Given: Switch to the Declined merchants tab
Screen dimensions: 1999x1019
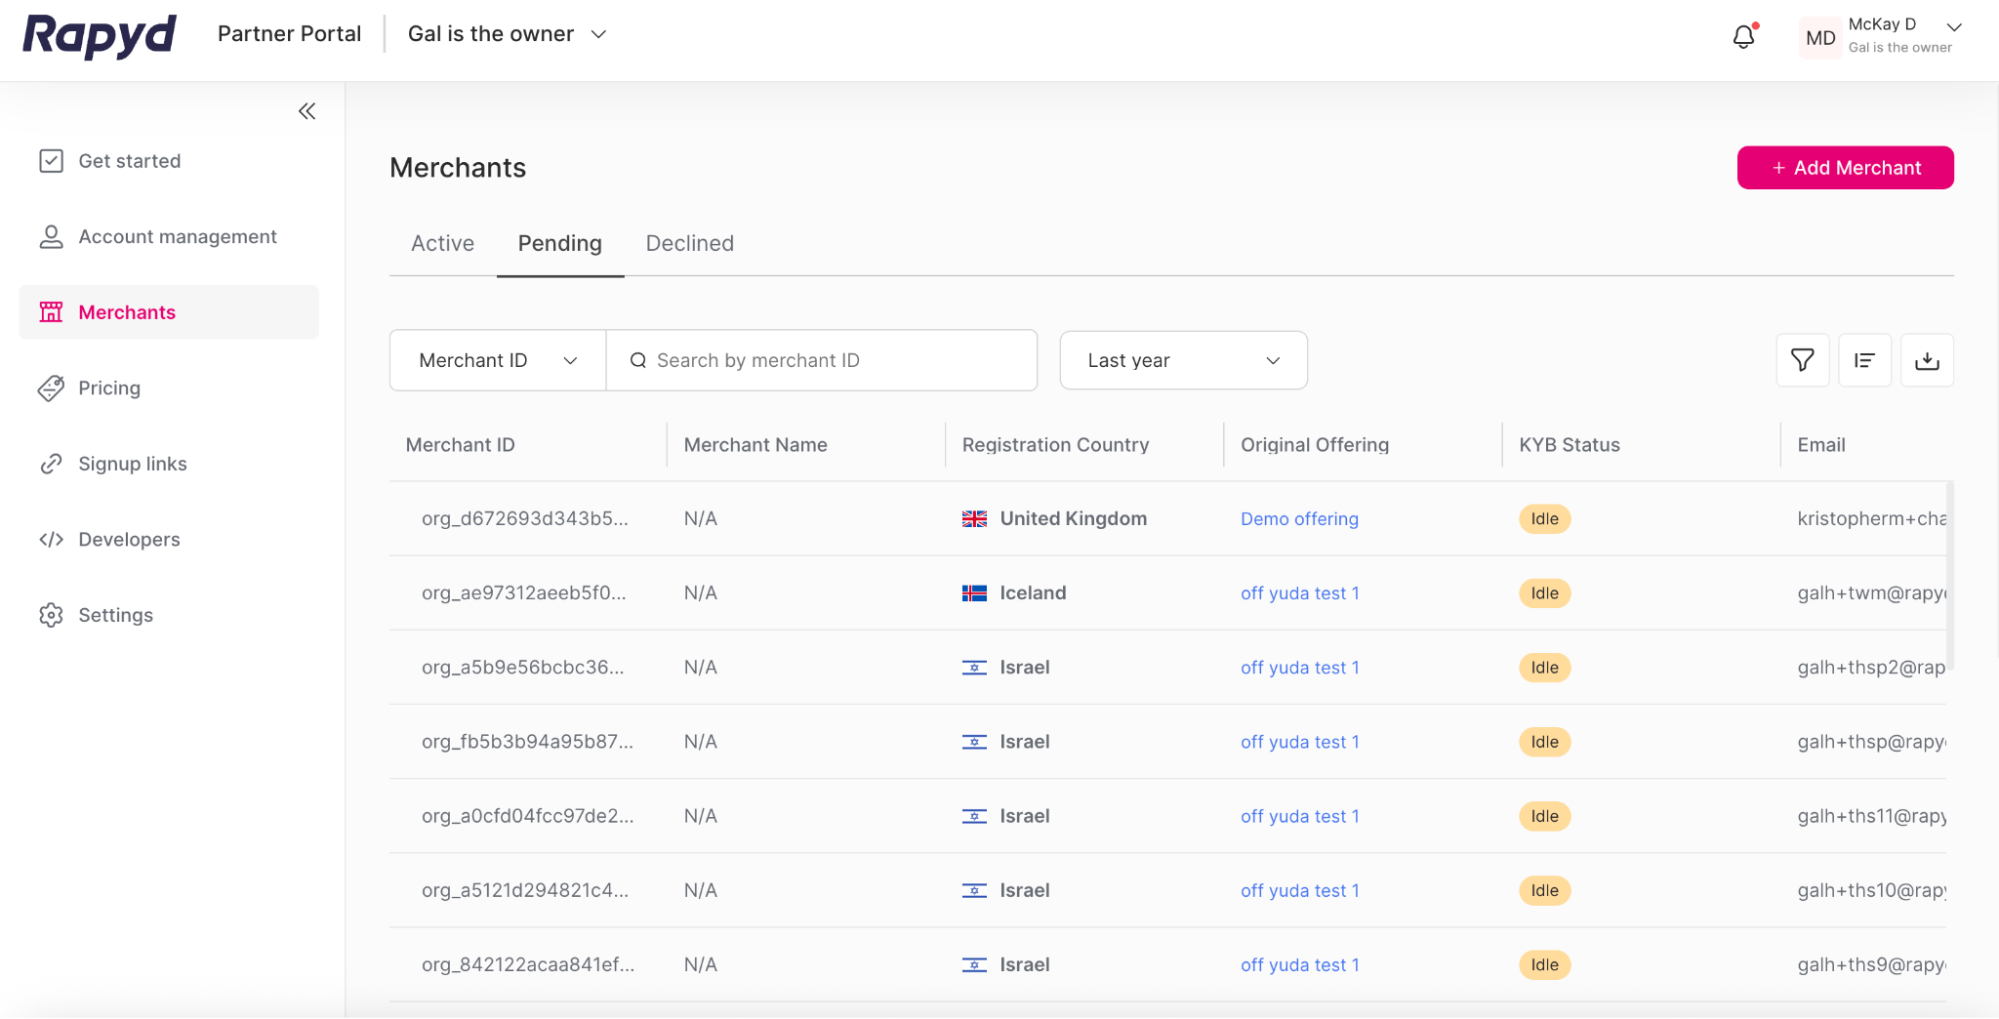Looking at the screenshot, I should click(688, 243).
